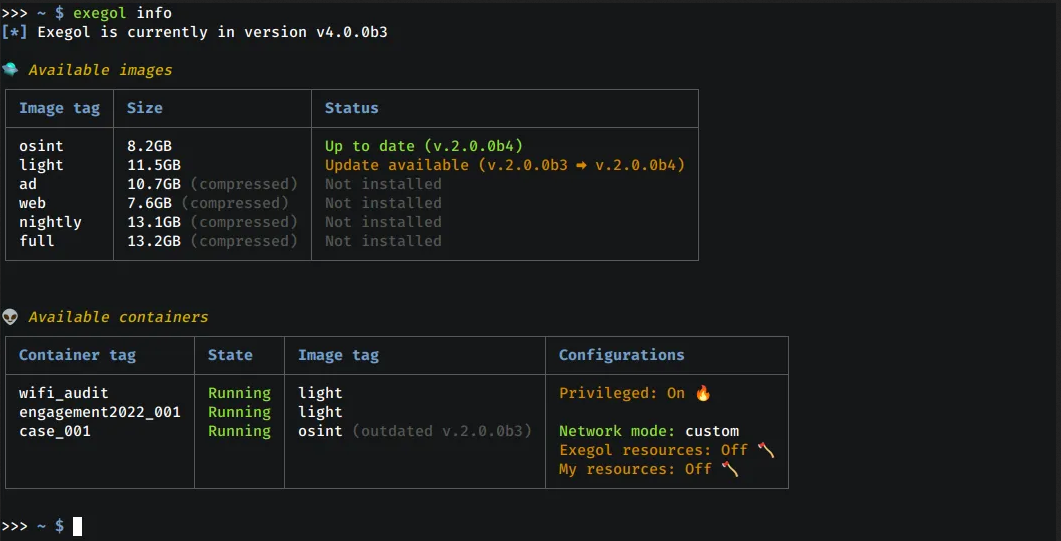1061x541 pixels.
Task: Select the 'light' tag in images table
Action: (x=41, y=165)
